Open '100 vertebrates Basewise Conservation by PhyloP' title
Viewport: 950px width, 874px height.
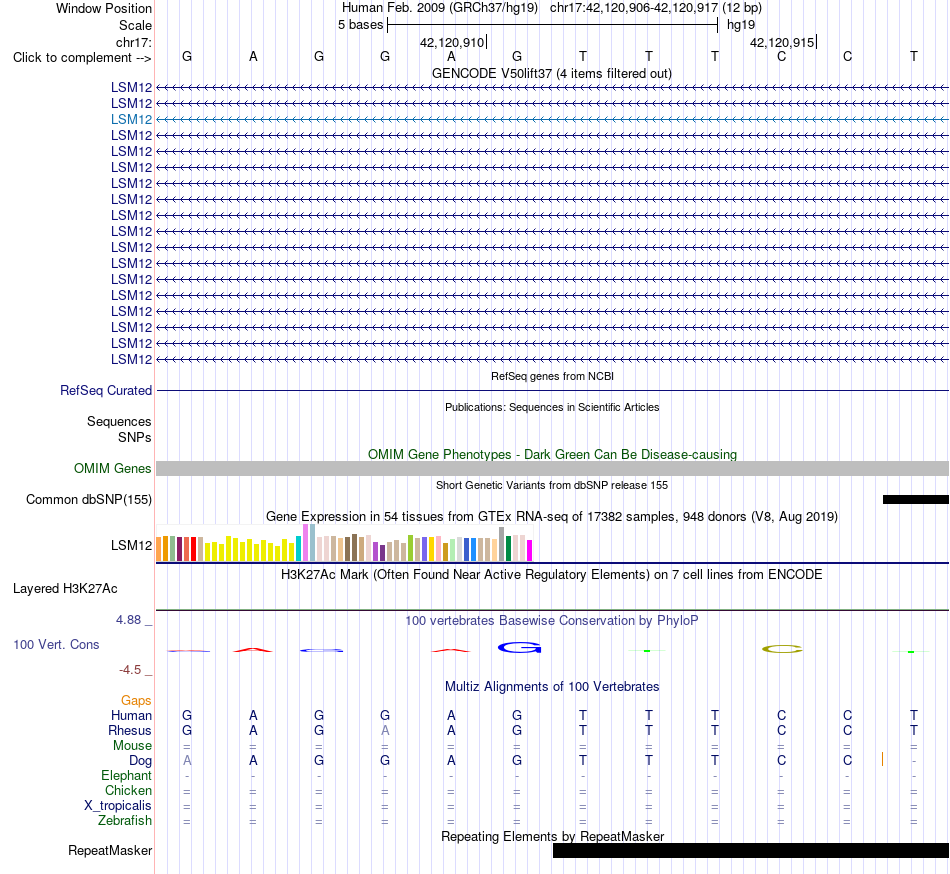[551, 621]
